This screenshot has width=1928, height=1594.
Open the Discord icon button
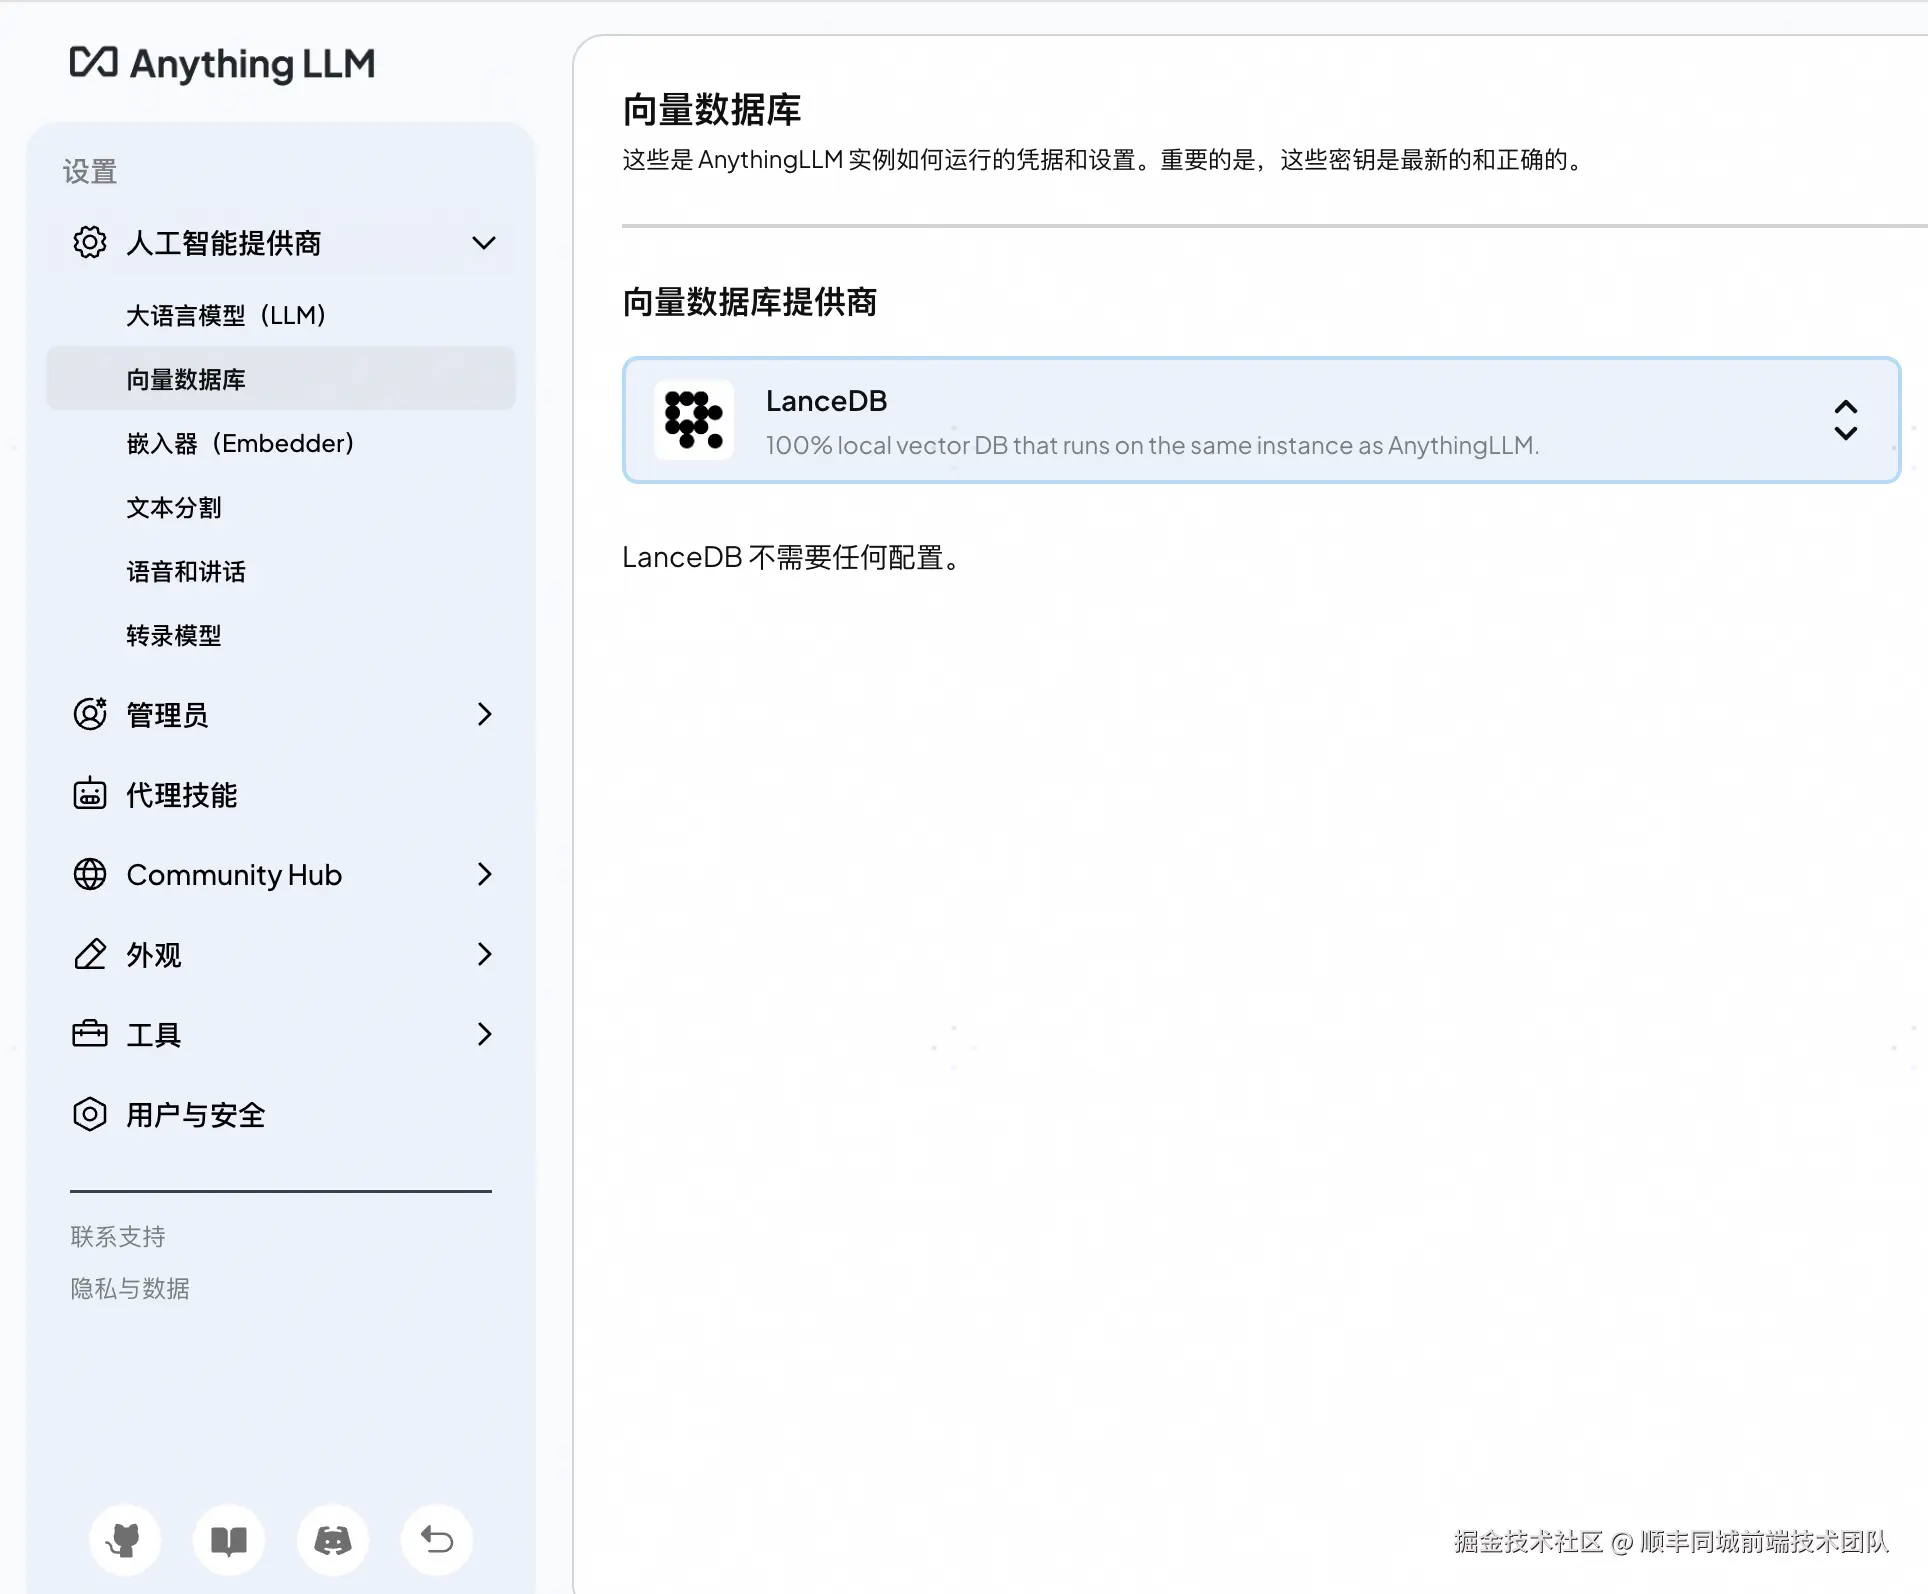[x=333, y=1540]
